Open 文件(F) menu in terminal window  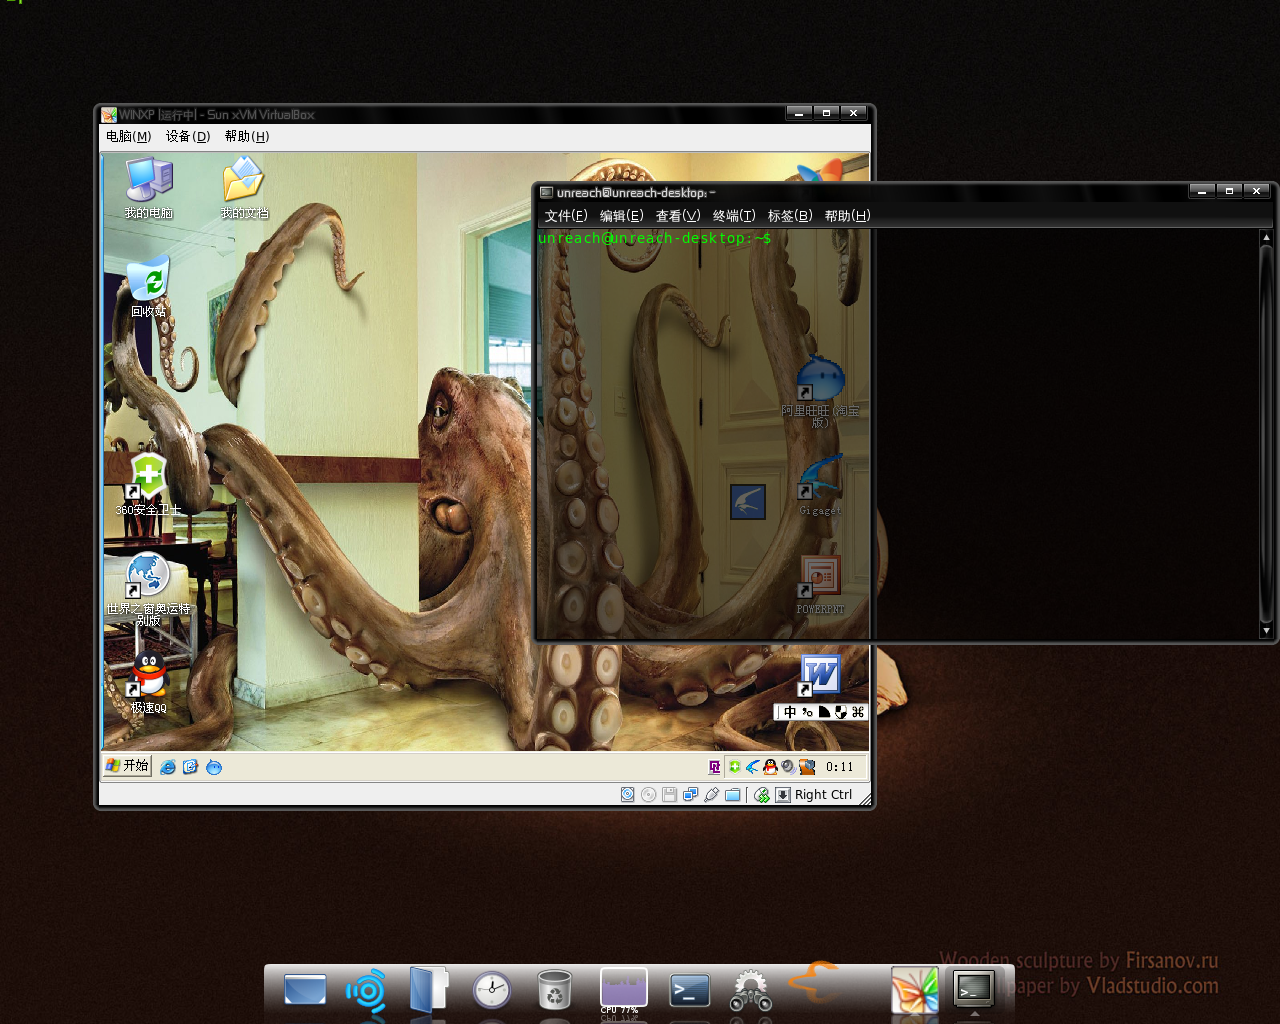pyautogui.click(x=566, y=215)
